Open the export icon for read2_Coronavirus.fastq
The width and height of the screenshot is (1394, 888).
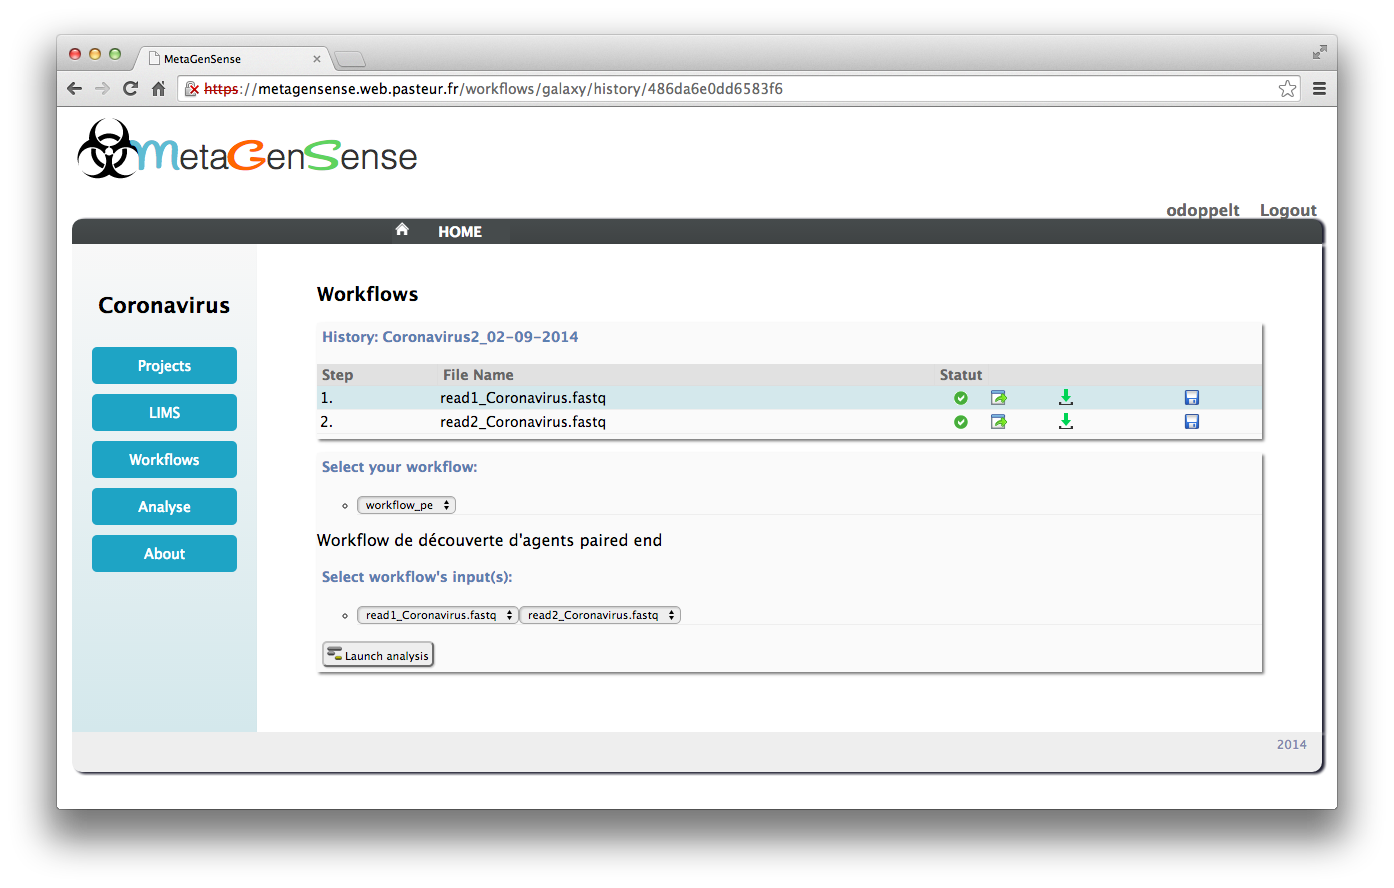pyautogui.click(x=998, y=422)
